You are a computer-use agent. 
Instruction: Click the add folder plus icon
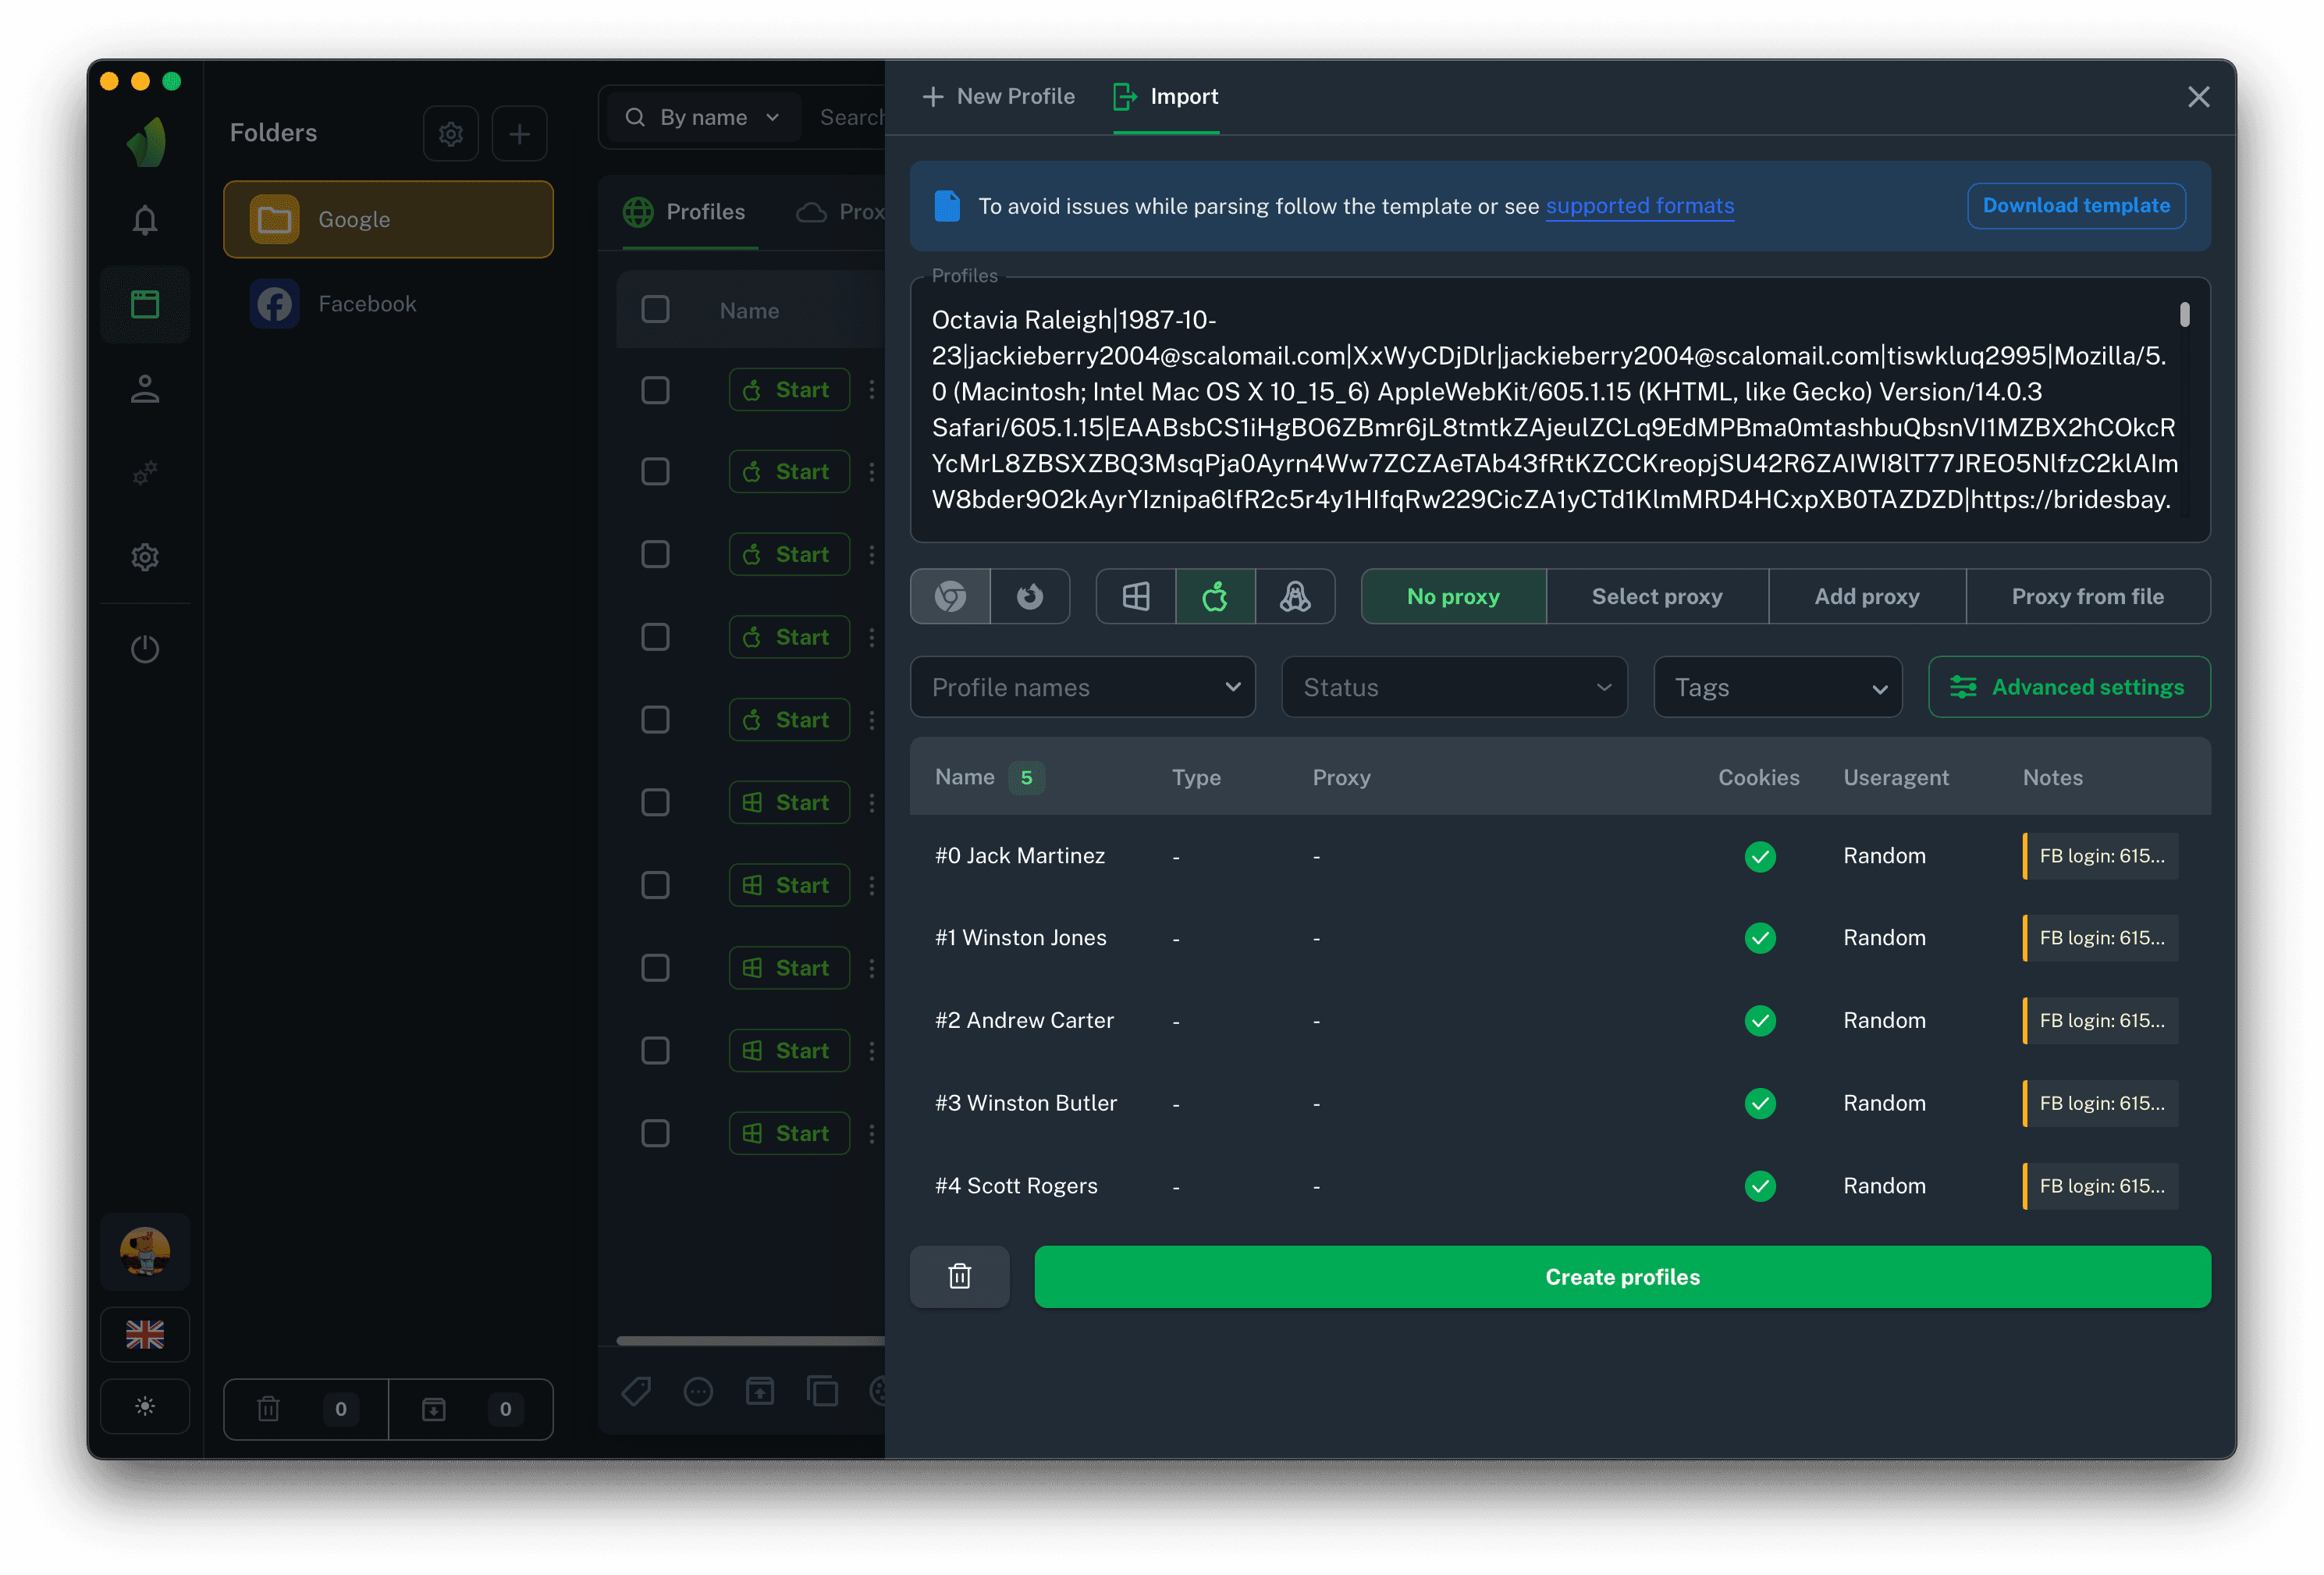click(519, 134)
